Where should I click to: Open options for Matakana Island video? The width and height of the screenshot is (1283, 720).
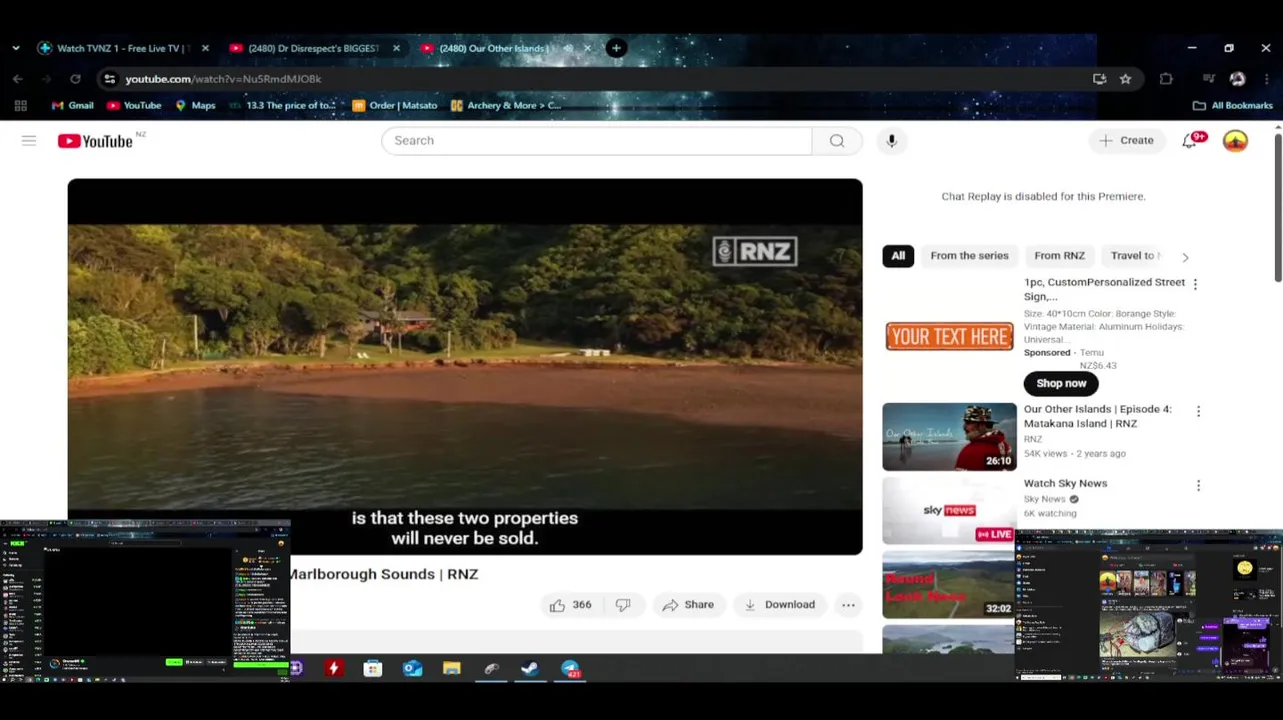click(1198, 411)
